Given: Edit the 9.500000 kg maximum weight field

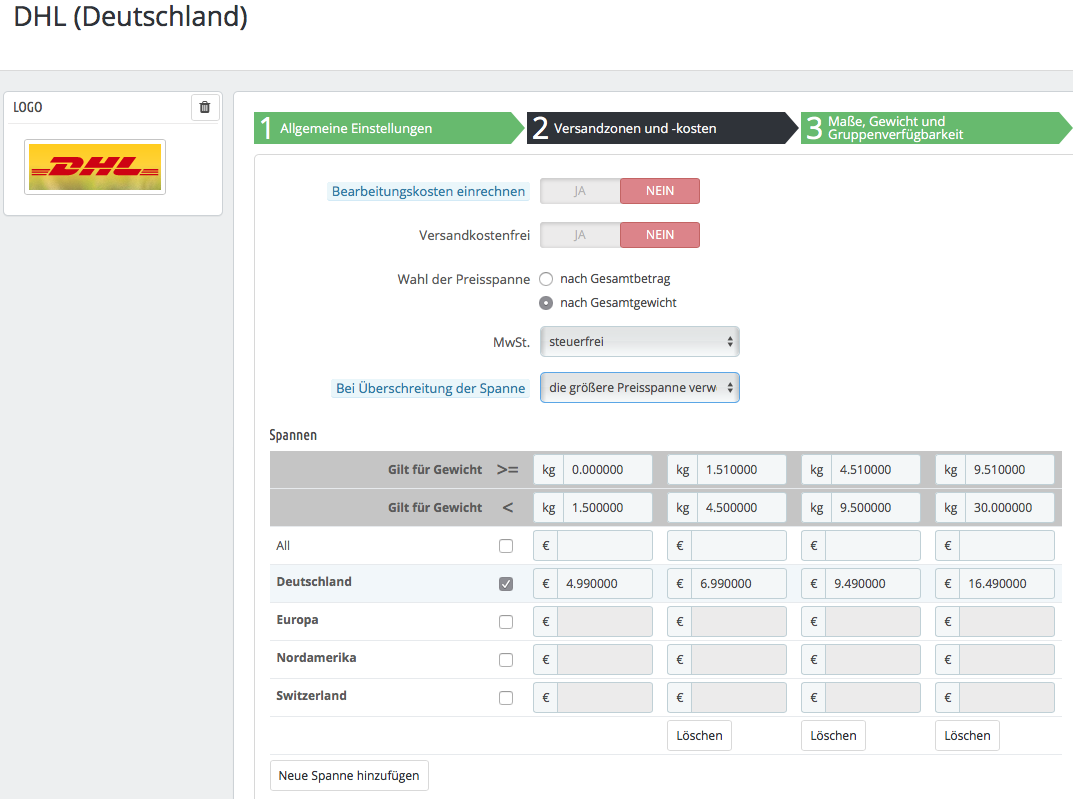Looking at the screenshot, I should [x=876, y=508].
